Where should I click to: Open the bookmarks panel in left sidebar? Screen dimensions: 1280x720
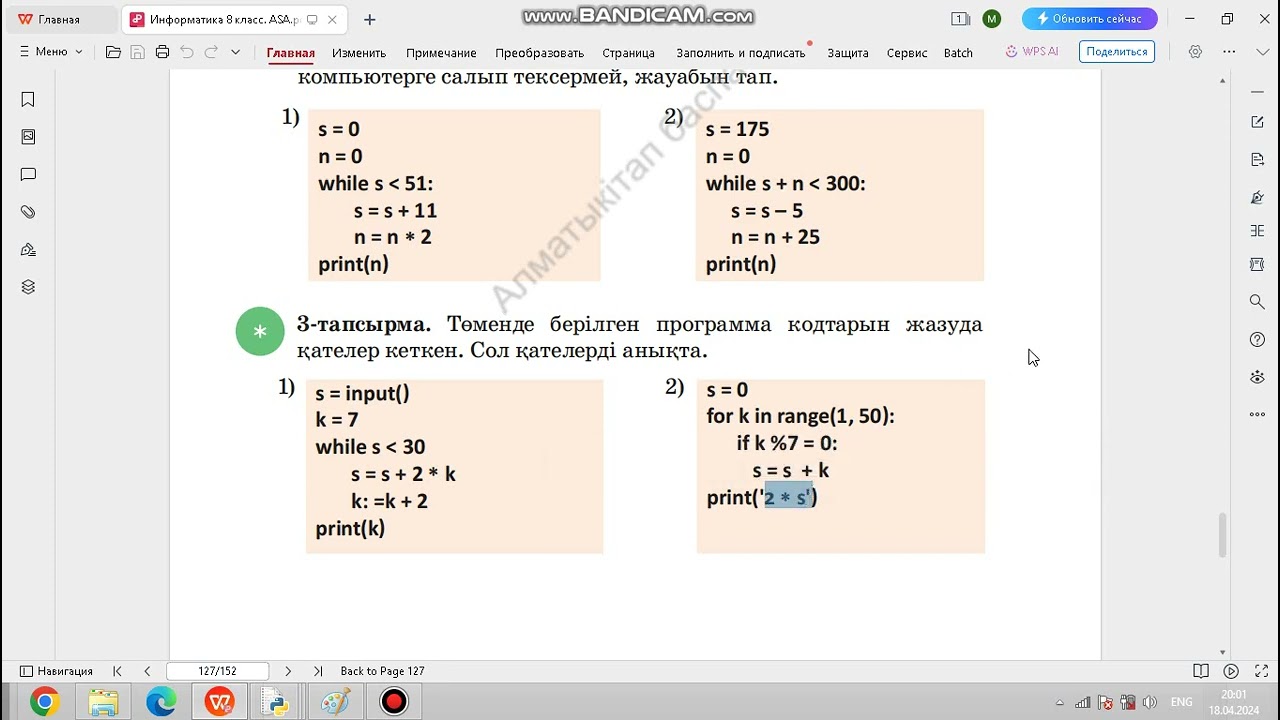[28, 99]
